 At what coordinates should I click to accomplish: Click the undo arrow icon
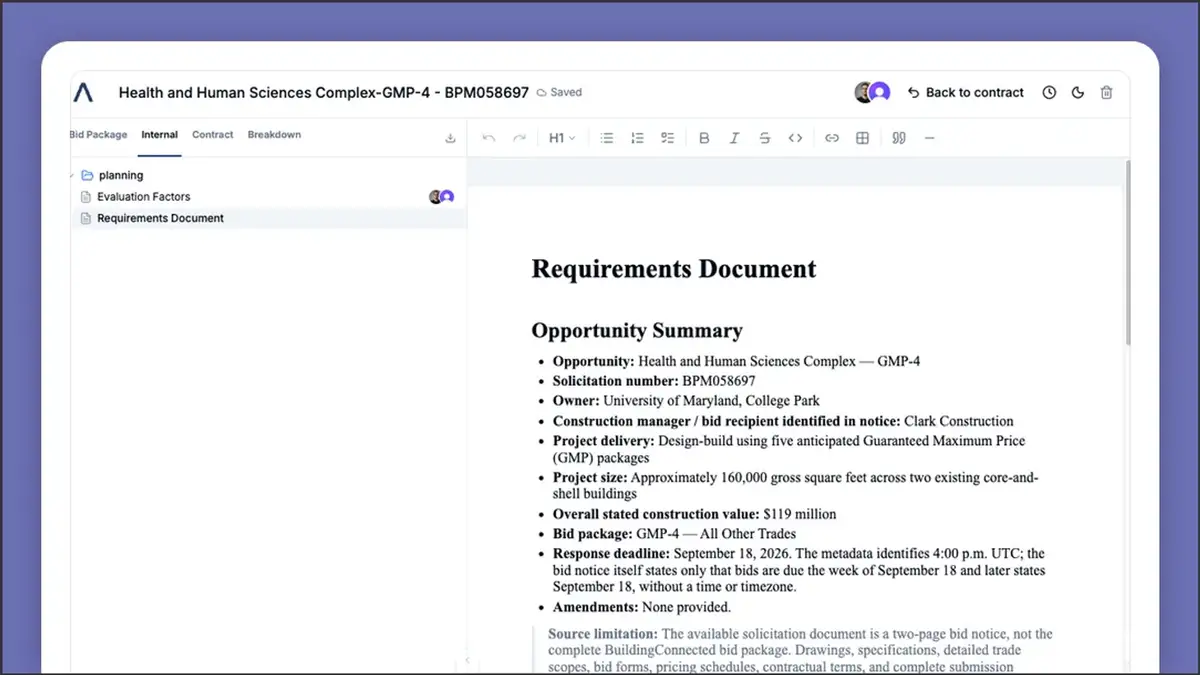(488, 138)
